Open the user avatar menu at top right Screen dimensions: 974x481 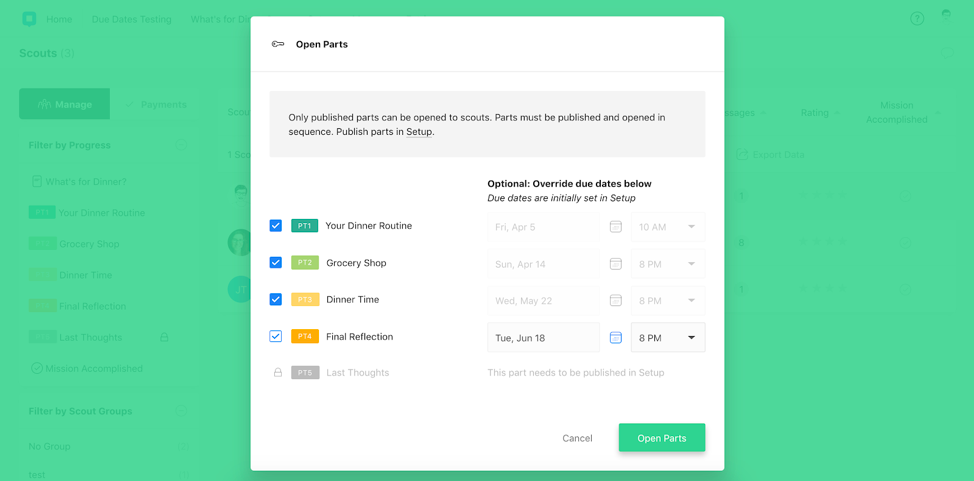tap(946, 16)
